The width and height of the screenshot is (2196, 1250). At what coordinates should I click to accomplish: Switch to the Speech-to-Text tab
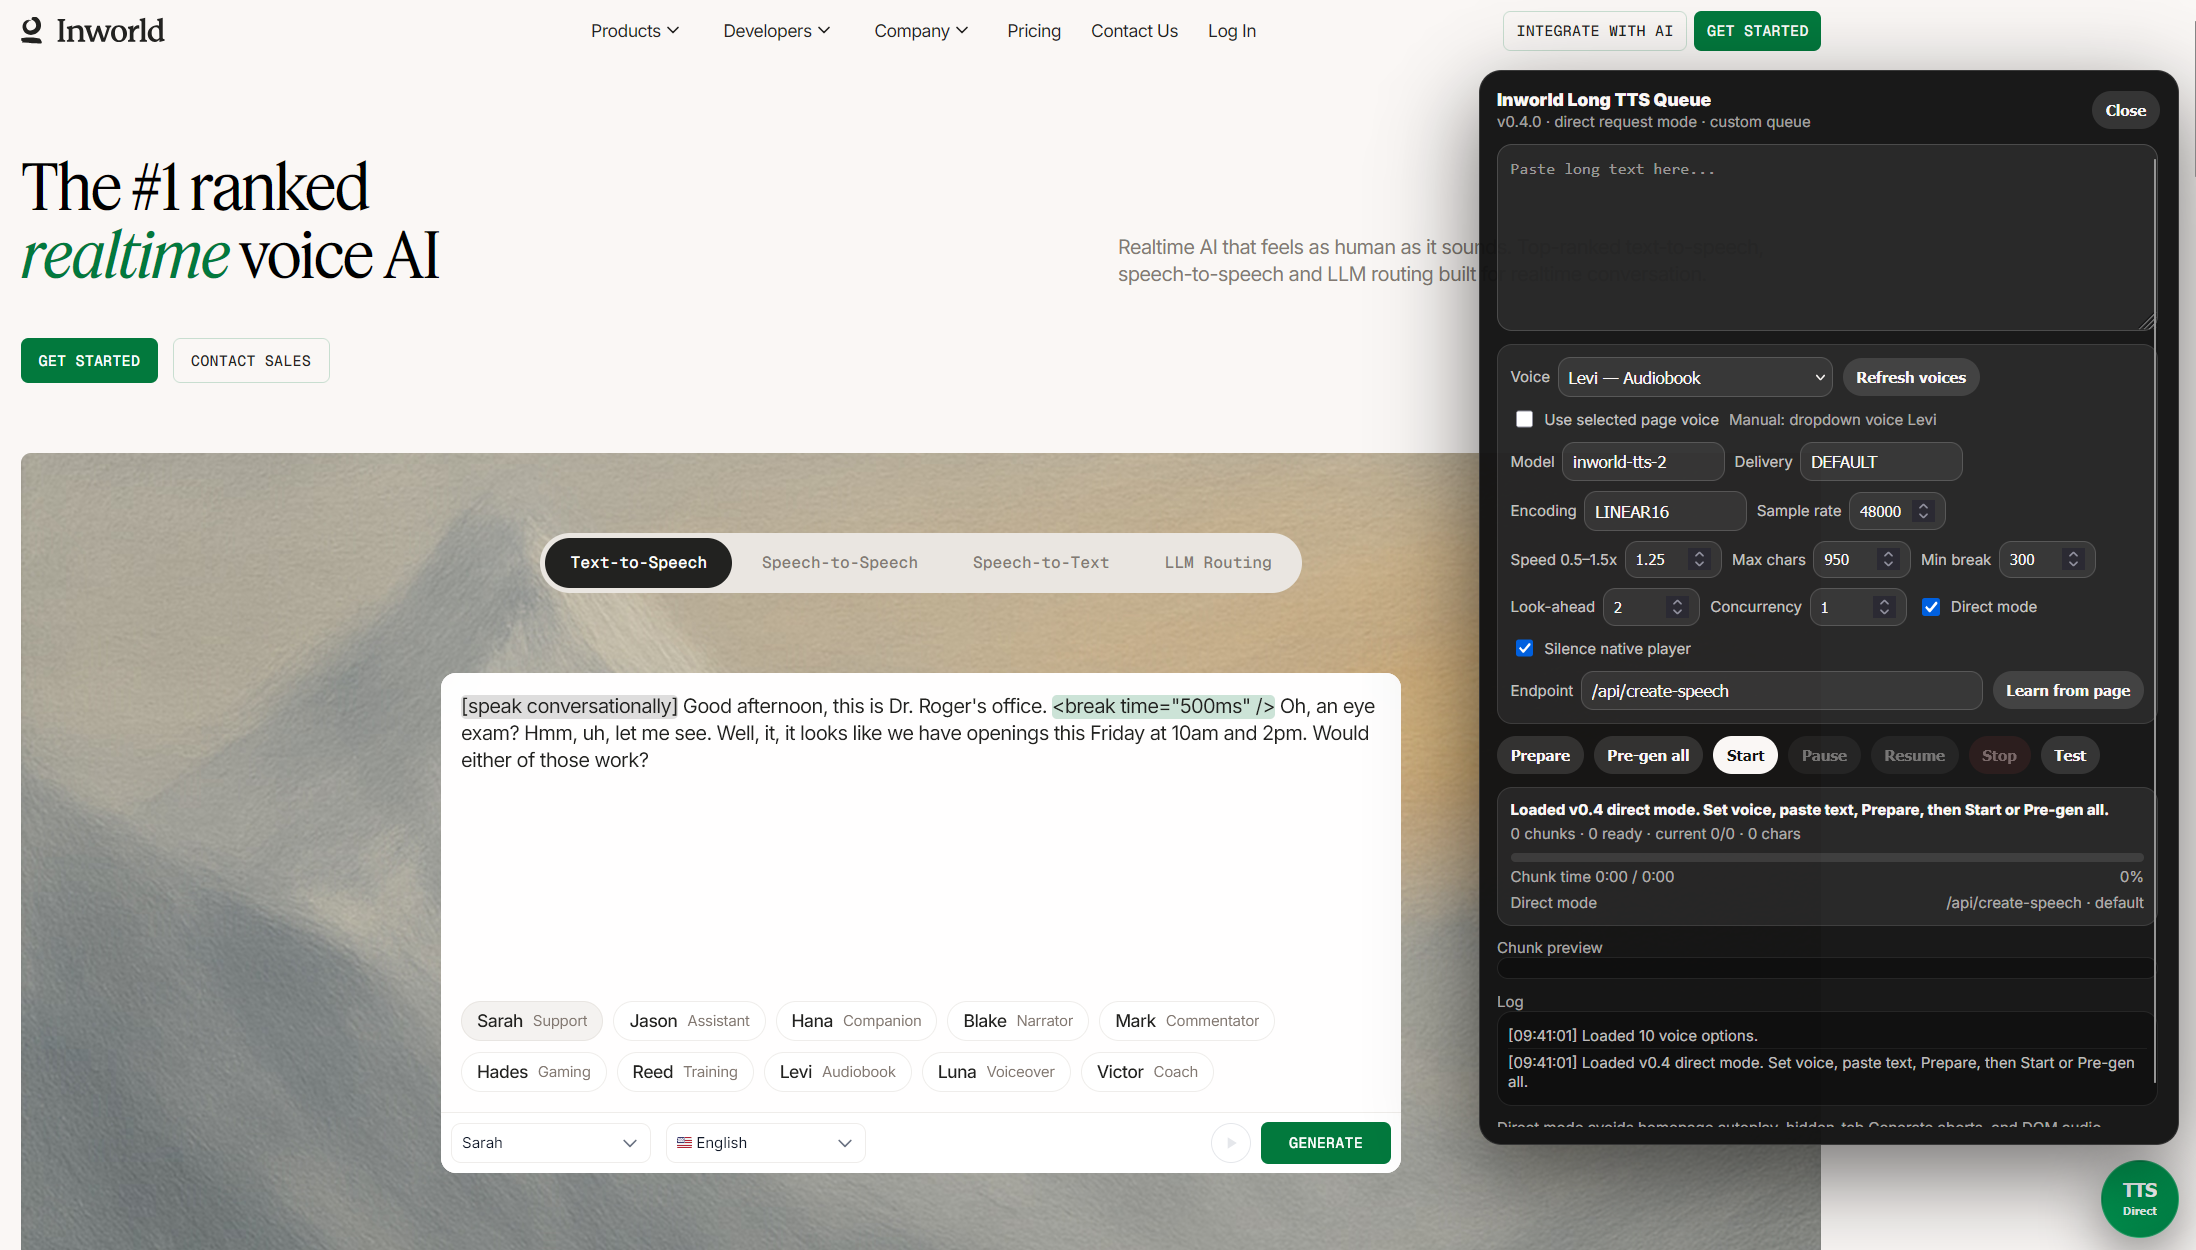(1041, 563)
